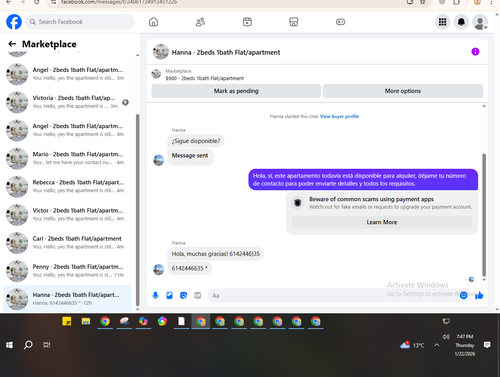Click the "6142446635 *" message bubble
The image size is (500, 377).
[189, 268]
